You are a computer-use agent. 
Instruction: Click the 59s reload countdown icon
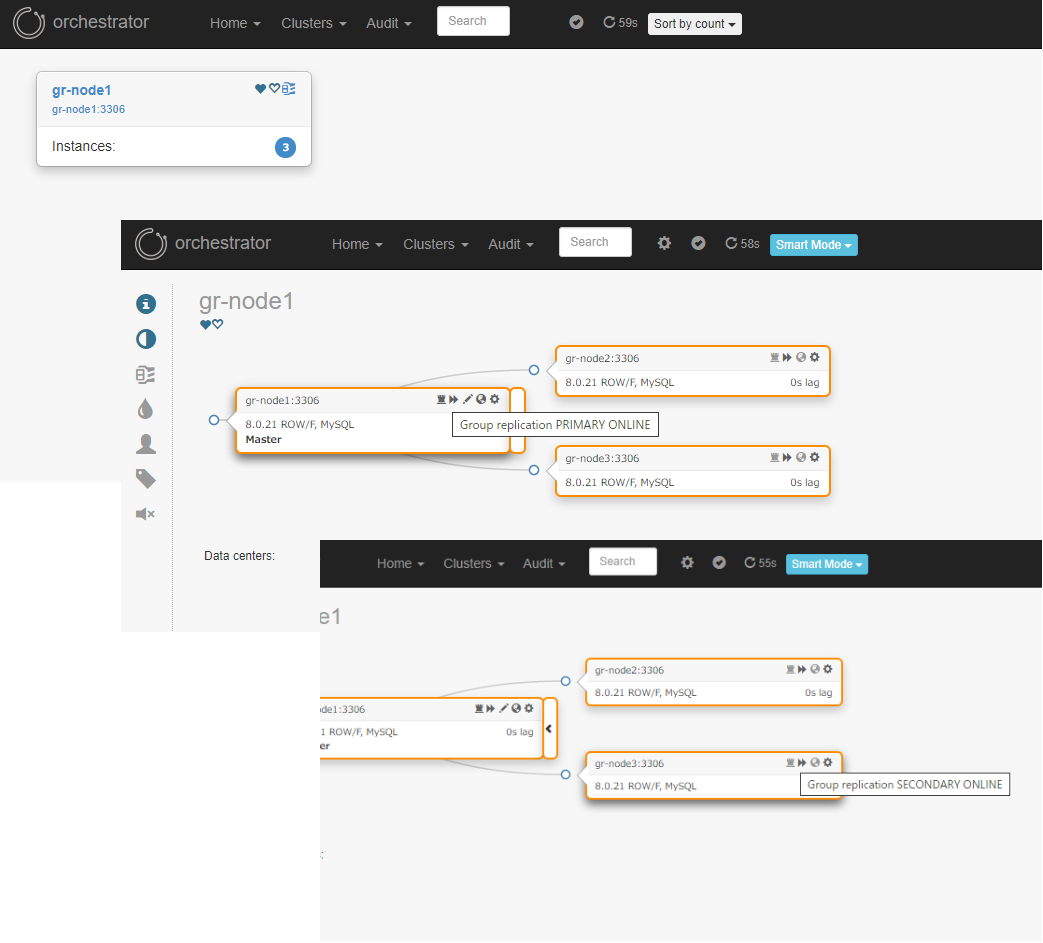[609, 23]
